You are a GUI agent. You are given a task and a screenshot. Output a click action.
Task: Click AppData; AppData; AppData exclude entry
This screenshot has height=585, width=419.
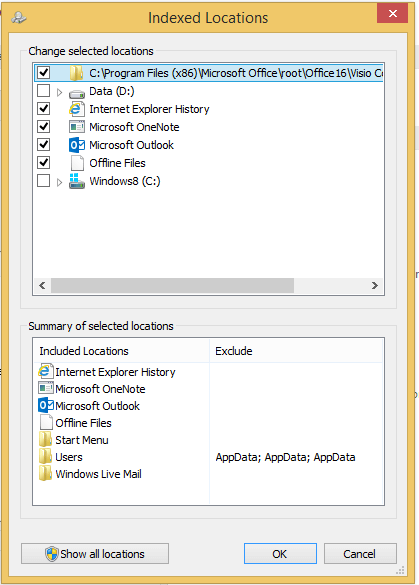pyautogui.click(x=285, y=457)
